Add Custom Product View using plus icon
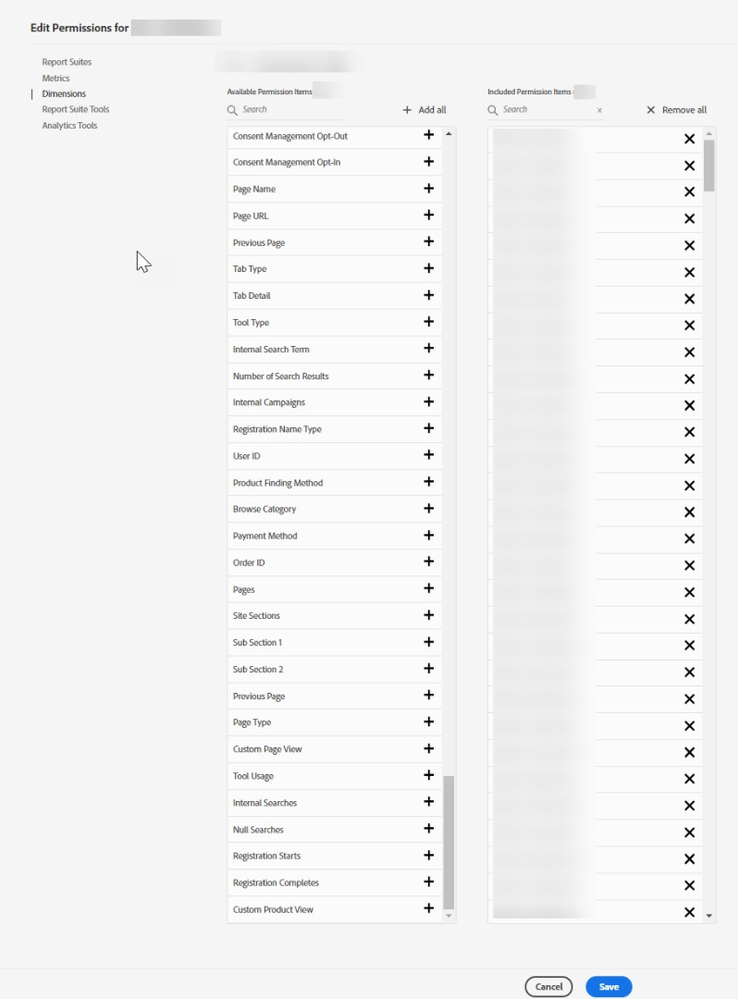Viewport: 738px width, 999px height. click(x=429, y=908)
